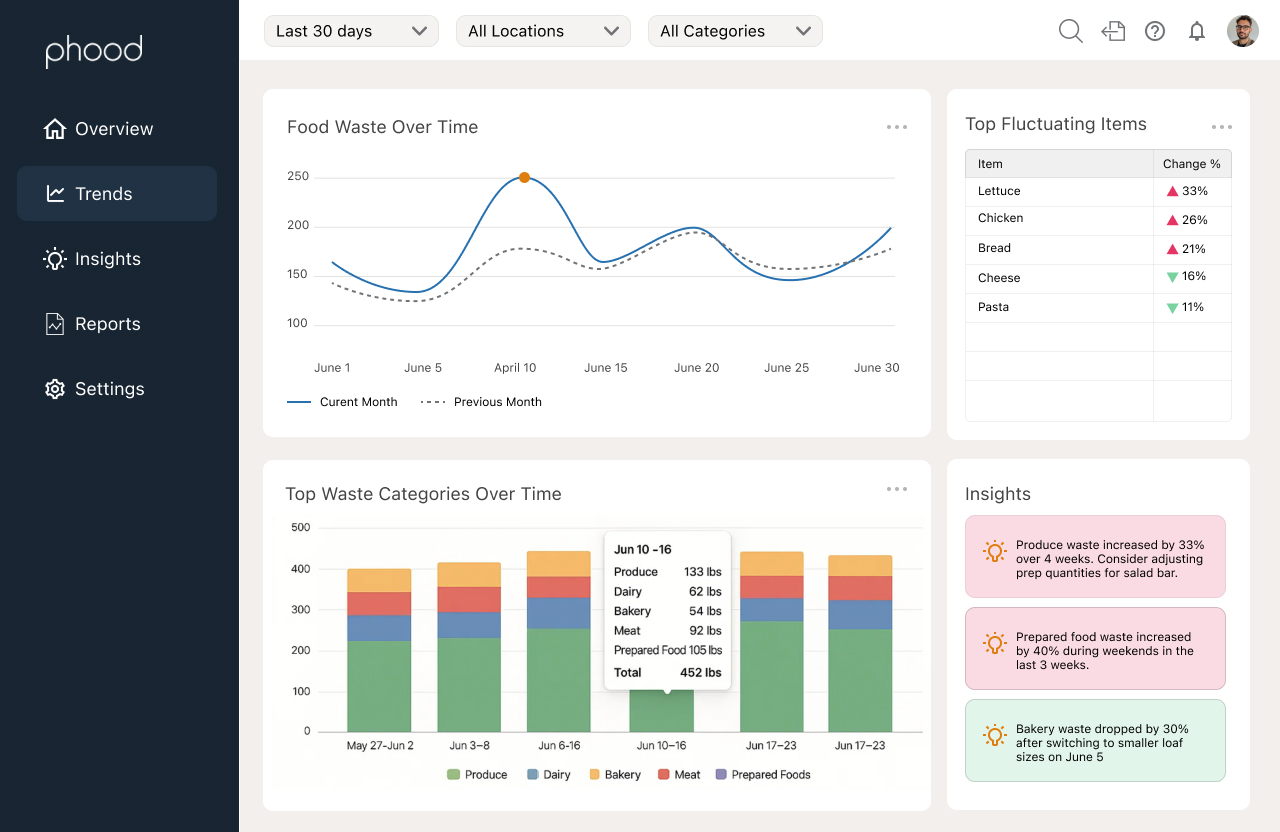
Task: Click the orange peak marker on line chart
Action: 524,178
